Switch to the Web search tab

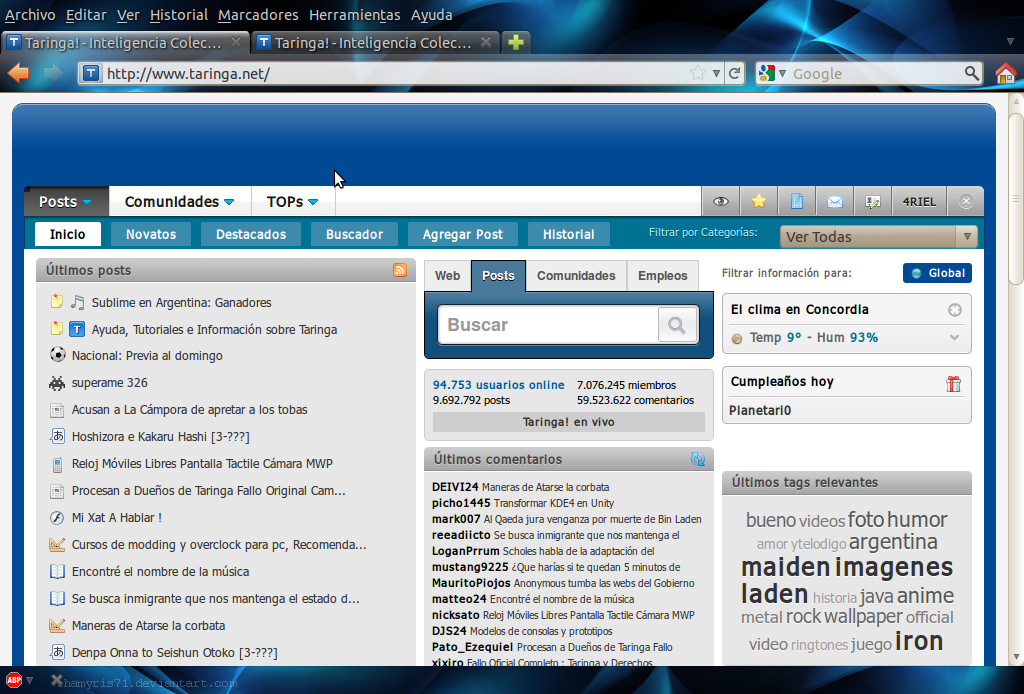click(x=447, y=276)
